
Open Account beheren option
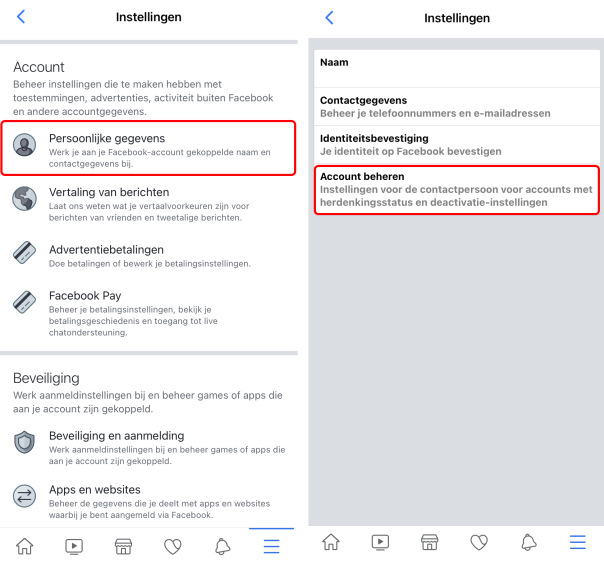click(457, 190)
